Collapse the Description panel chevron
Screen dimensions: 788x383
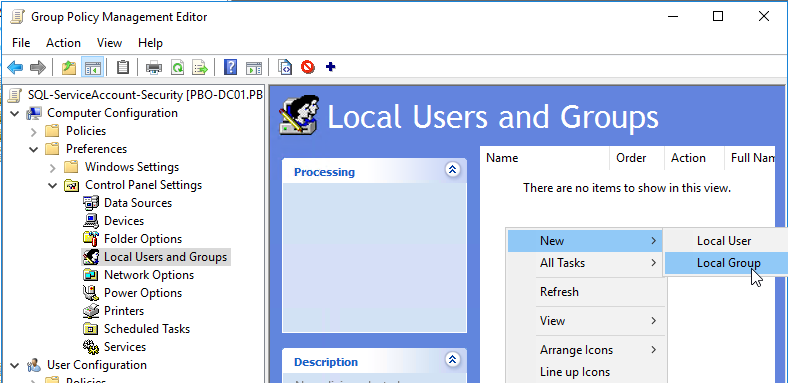click(x=453, y=360)
